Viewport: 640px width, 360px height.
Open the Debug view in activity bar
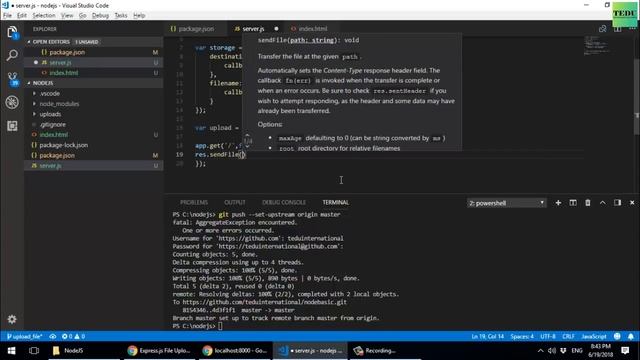12,102
